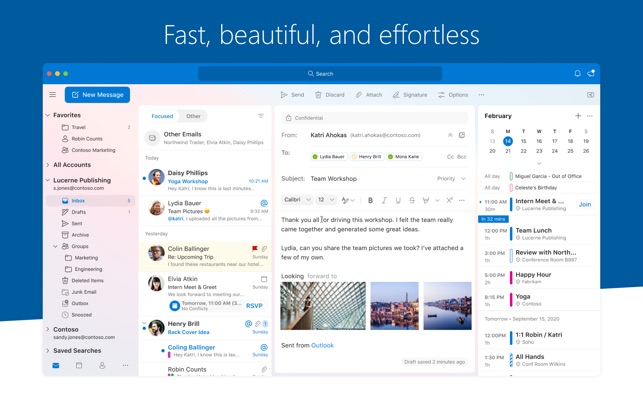The image size is (643, 402).
Task: Open more compose actions ellipsis
Action: [481, 95]
